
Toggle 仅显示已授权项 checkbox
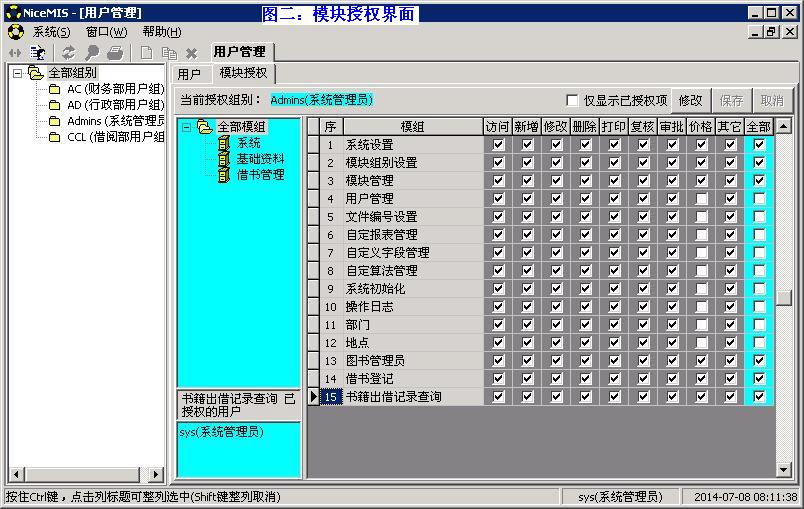tap(572, 100)
